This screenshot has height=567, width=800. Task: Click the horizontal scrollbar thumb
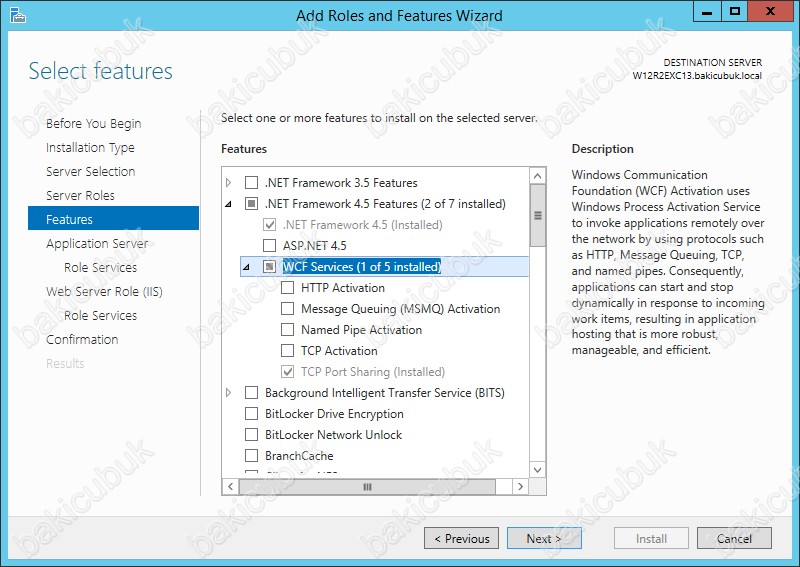367,486
